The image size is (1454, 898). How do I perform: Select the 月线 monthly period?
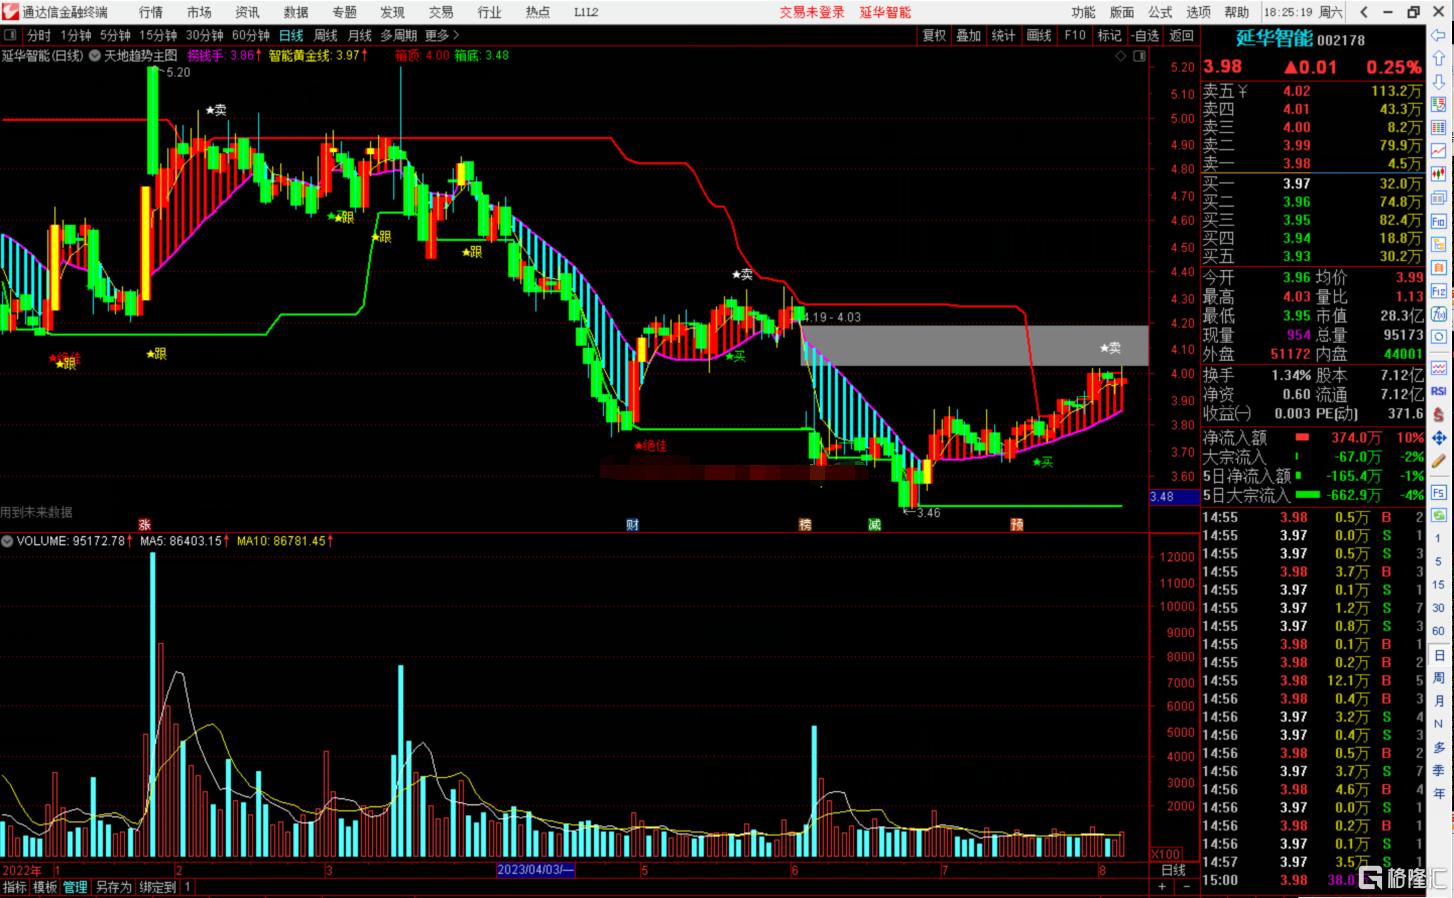pyautogui.click(x=359, y=35)
